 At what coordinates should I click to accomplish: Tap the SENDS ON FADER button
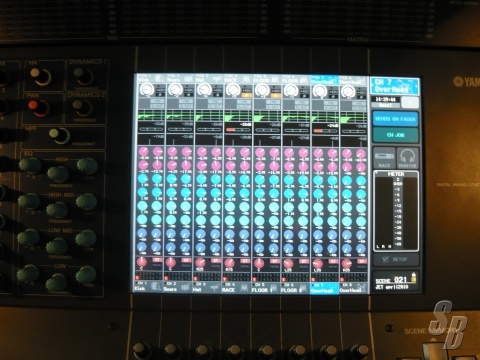click(x=395, y=118)
